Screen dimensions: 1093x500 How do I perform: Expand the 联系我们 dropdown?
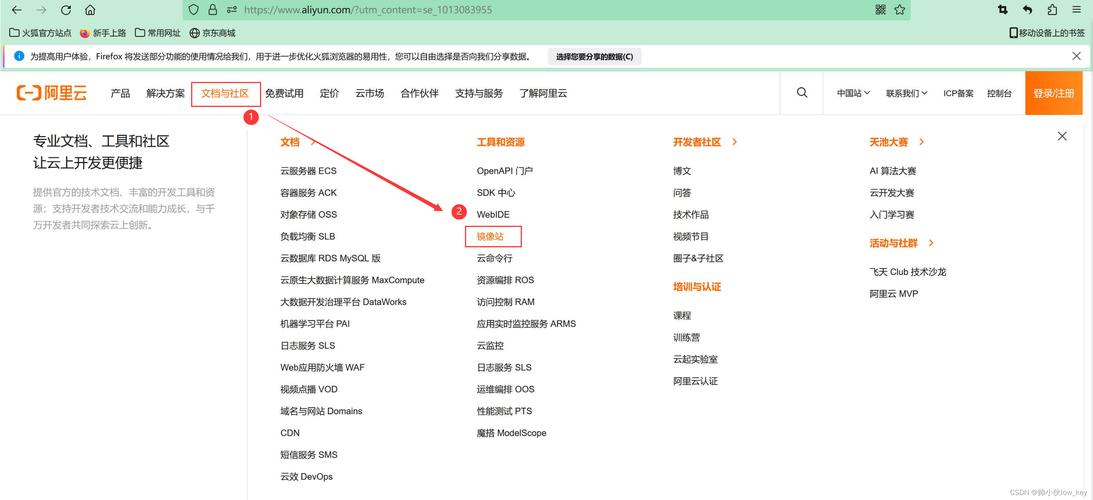pyautogui.click(x=906, y=93)
